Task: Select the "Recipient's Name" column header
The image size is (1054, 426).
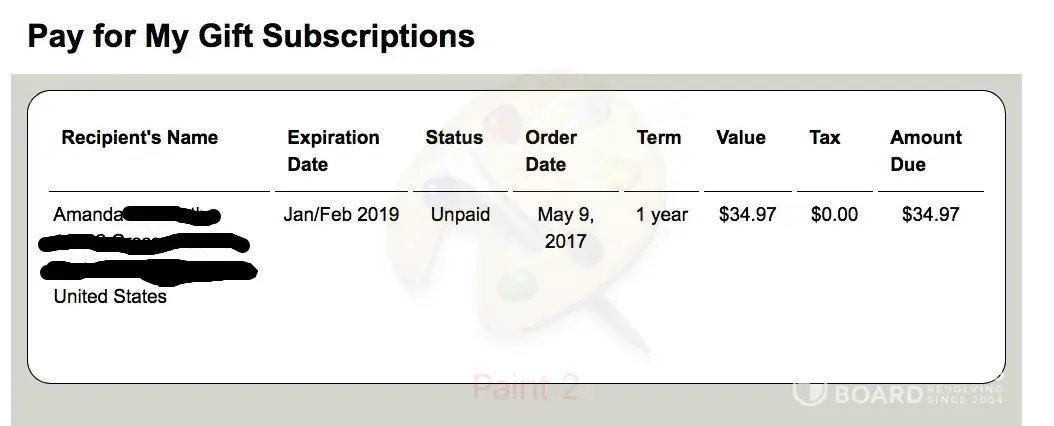Action: pyautogui.click(x=139, y=138)
